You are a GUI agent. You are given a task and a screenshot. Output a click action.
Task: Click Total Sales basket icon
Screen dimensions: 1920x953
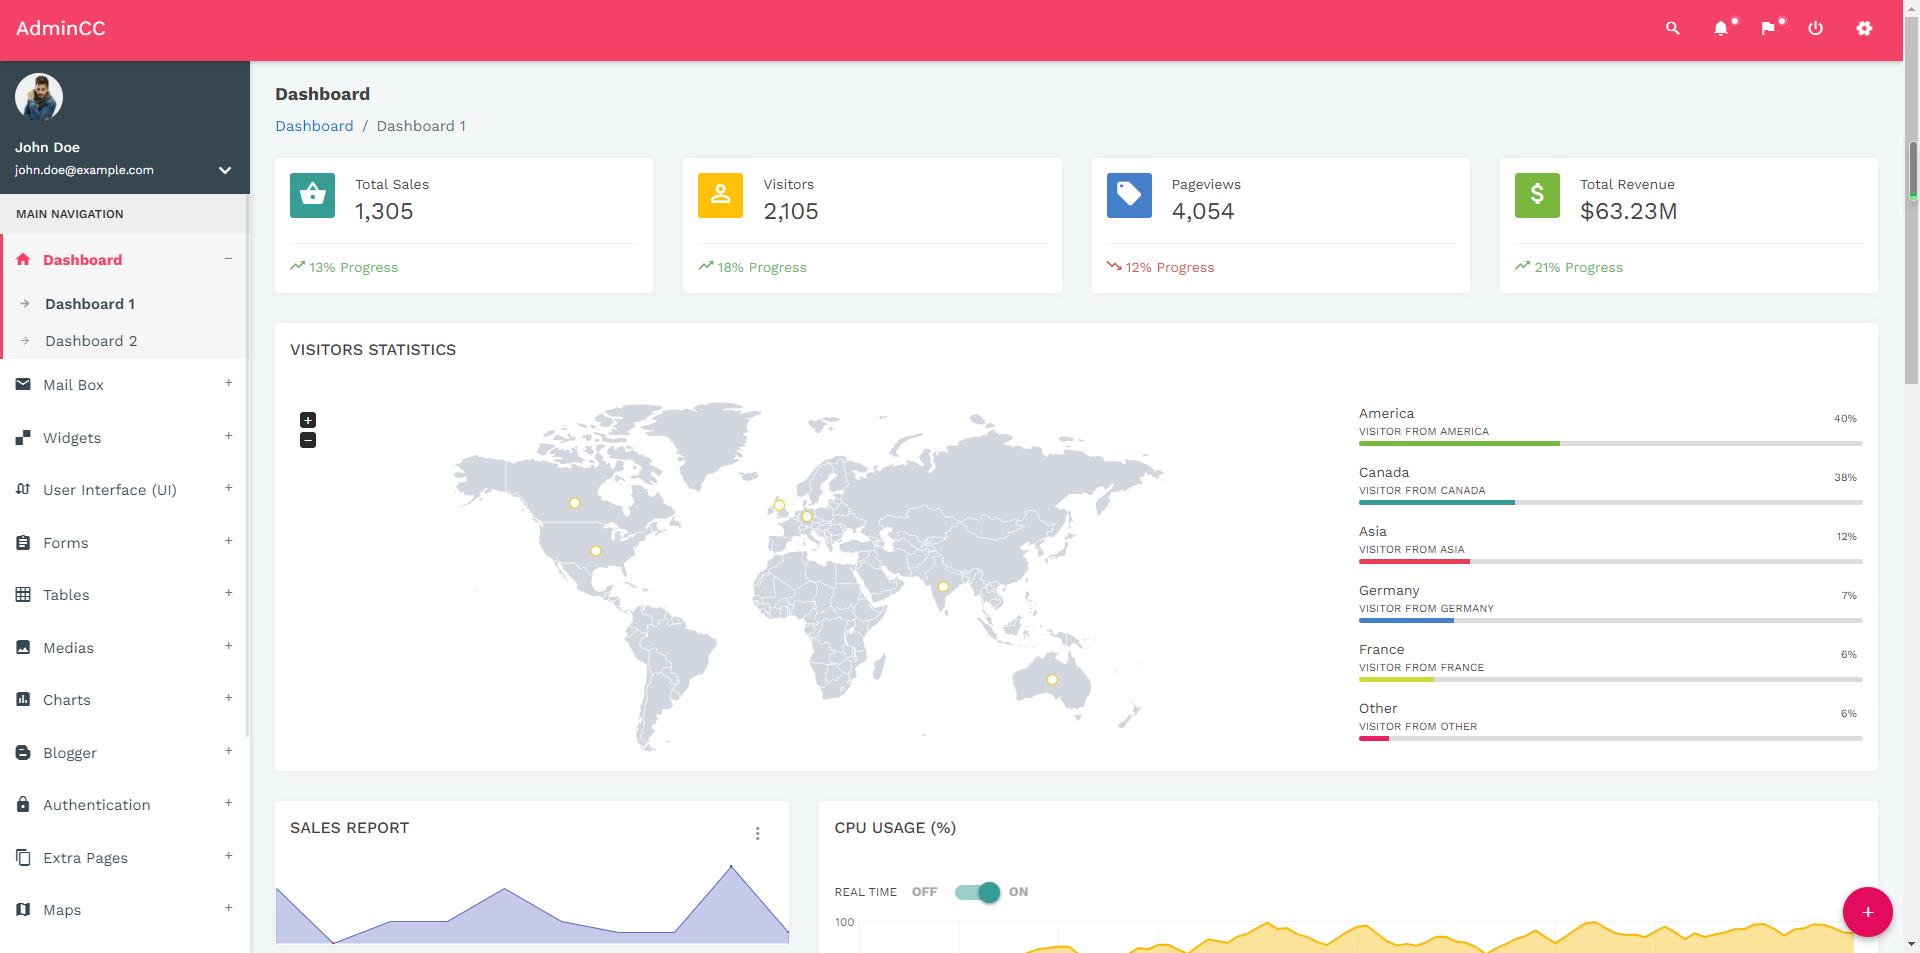(x=312, y=195)
